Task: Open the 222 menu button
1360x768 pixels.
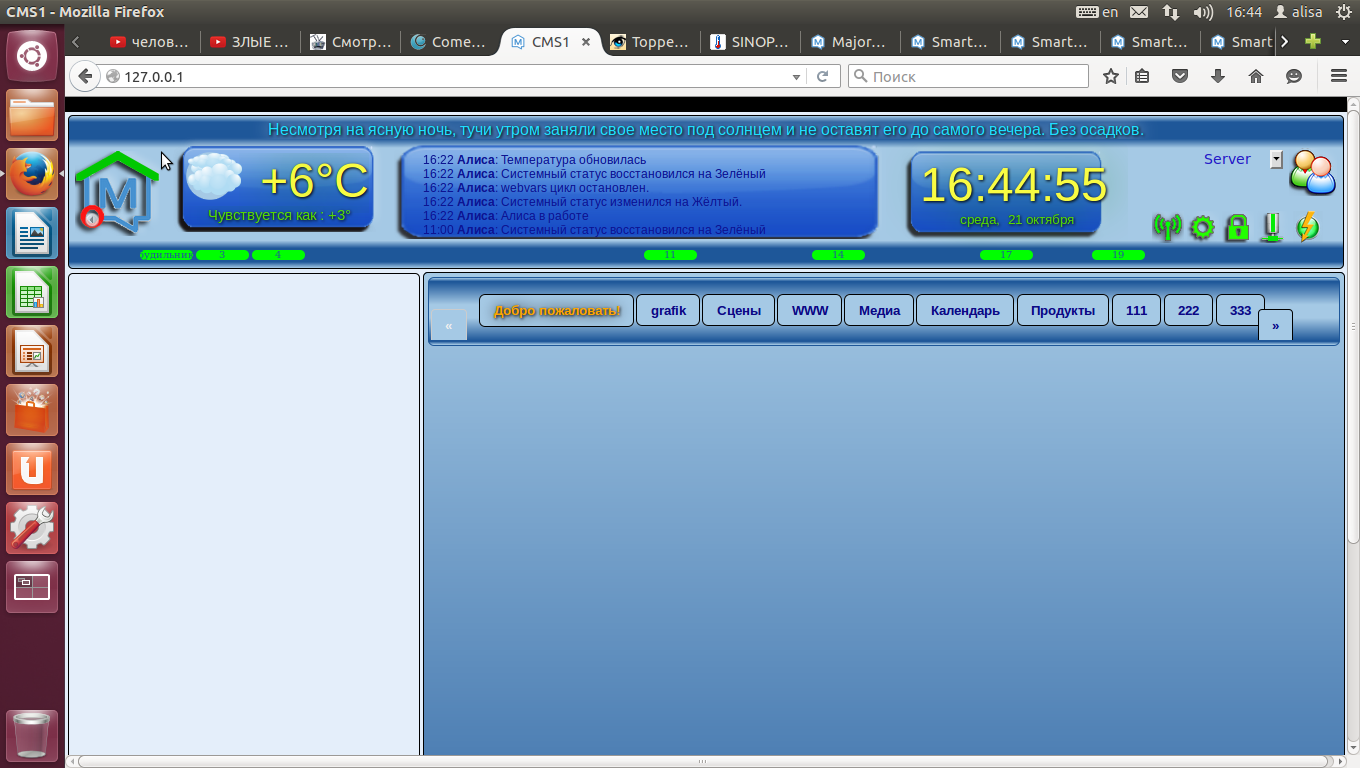Action: pyautogui.click(x=1188, y=310)
